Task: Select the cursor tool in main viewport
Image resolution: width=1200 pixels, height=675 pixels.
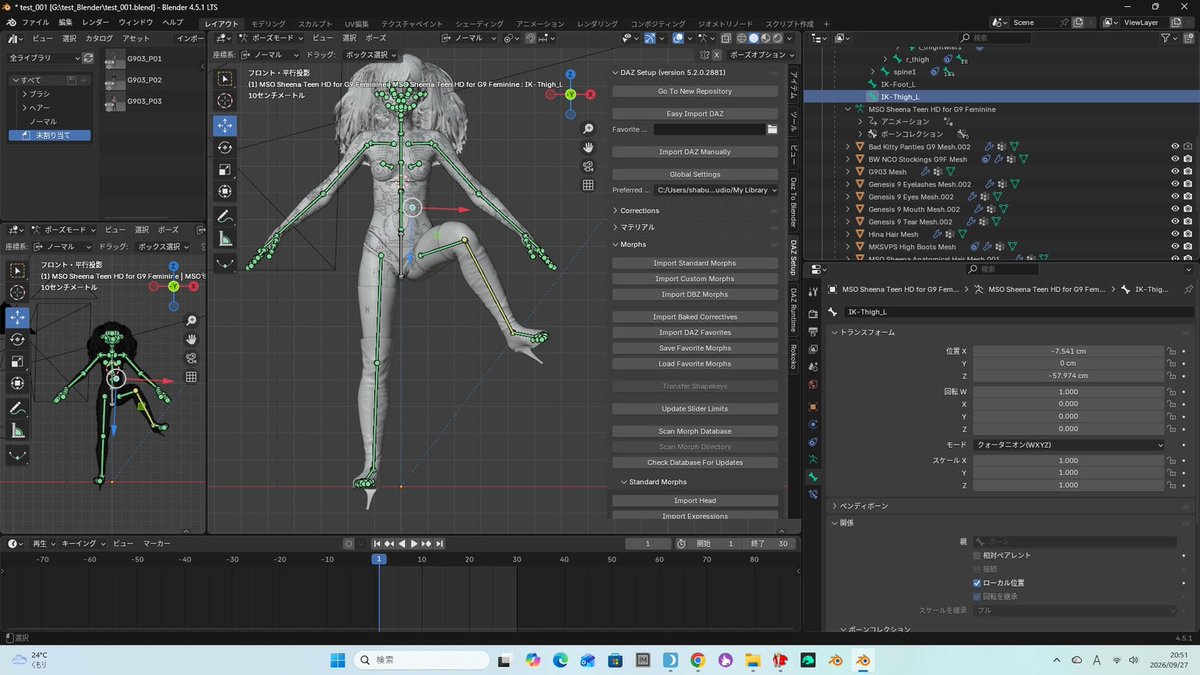Action: click(x=225, y=101)
